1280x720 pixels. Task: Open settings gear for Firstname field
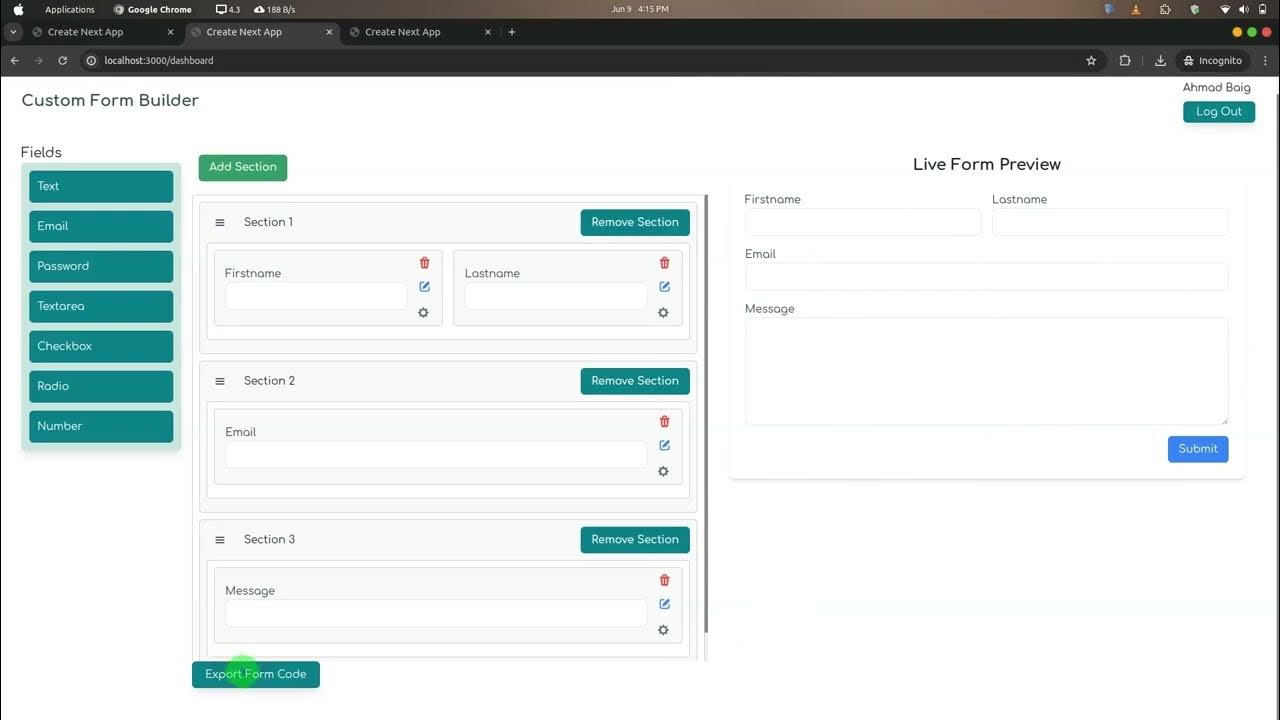coord(423,313)
